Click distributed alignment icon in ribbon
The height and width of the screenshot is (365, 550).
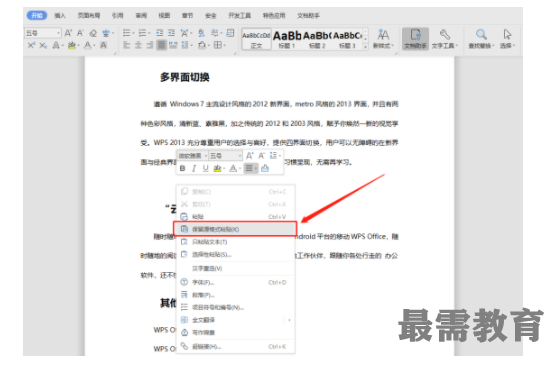click(173, 45)
